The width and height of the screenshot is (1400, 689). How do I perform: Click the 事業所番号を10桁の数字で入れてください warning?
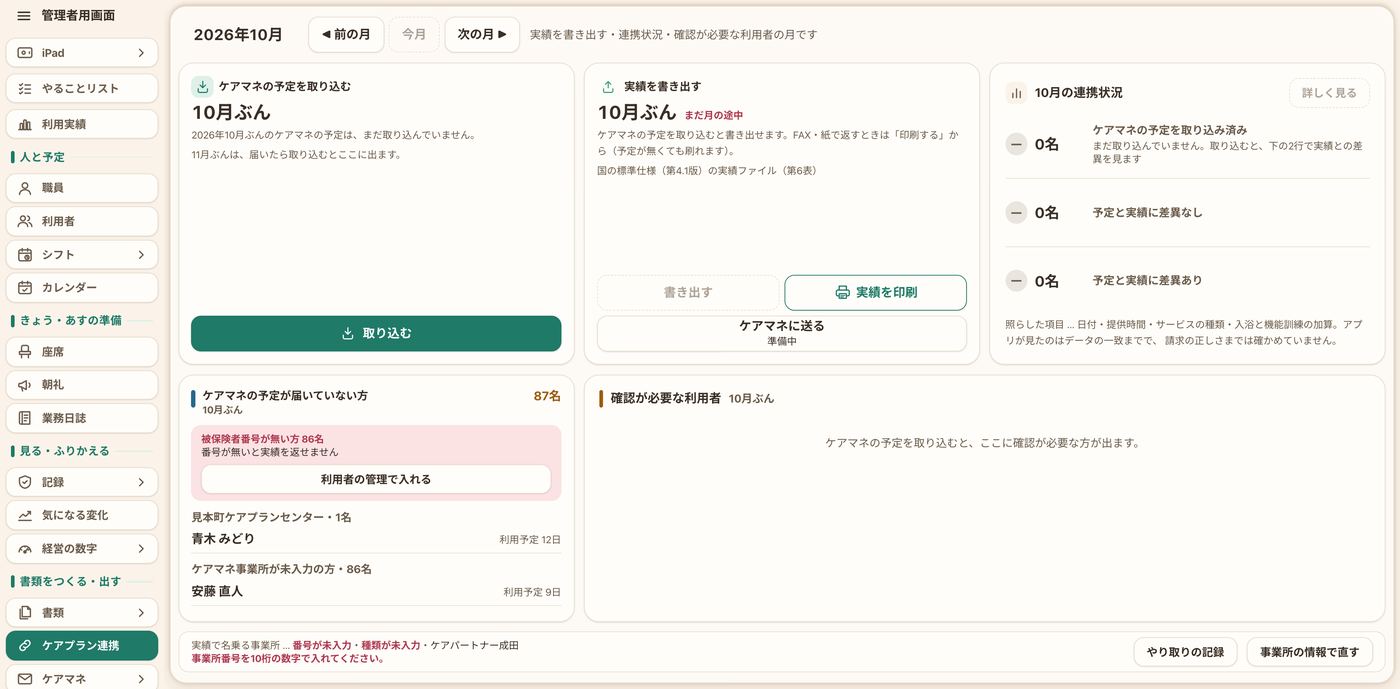coord(288,659)
